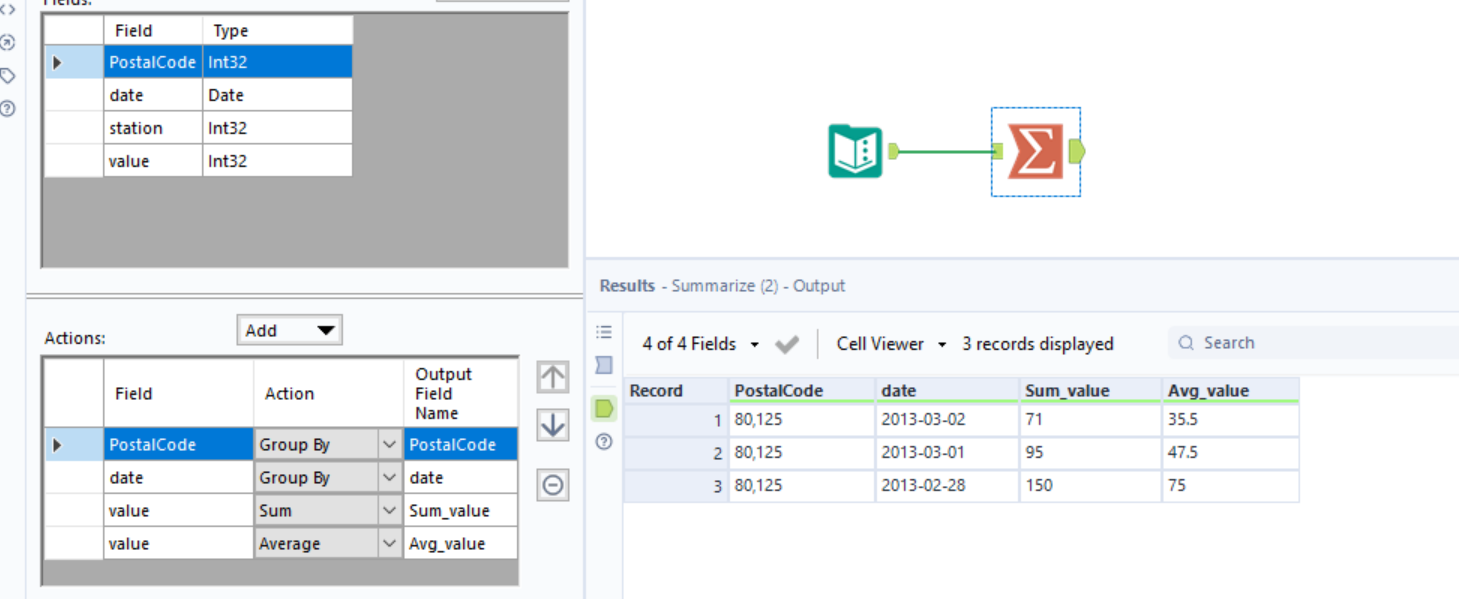Click the metadata list icon in Results panel
1459x599 pixels.
[603, 331]
